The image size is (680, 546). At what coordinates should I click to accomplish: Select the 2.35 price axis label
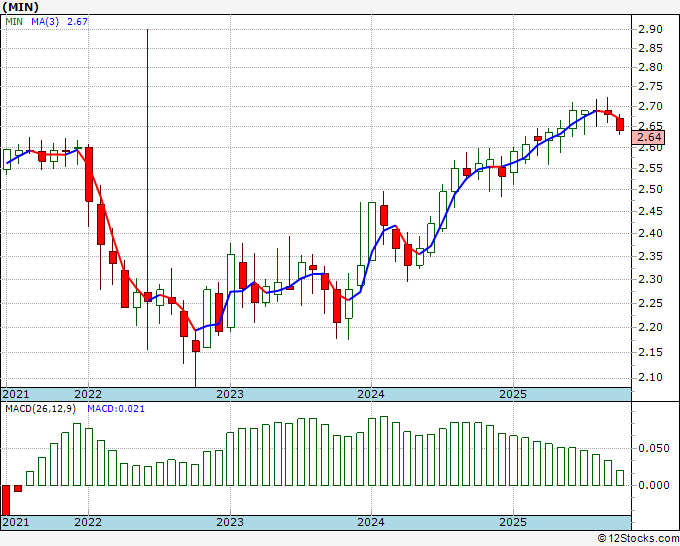click(650, 256)
